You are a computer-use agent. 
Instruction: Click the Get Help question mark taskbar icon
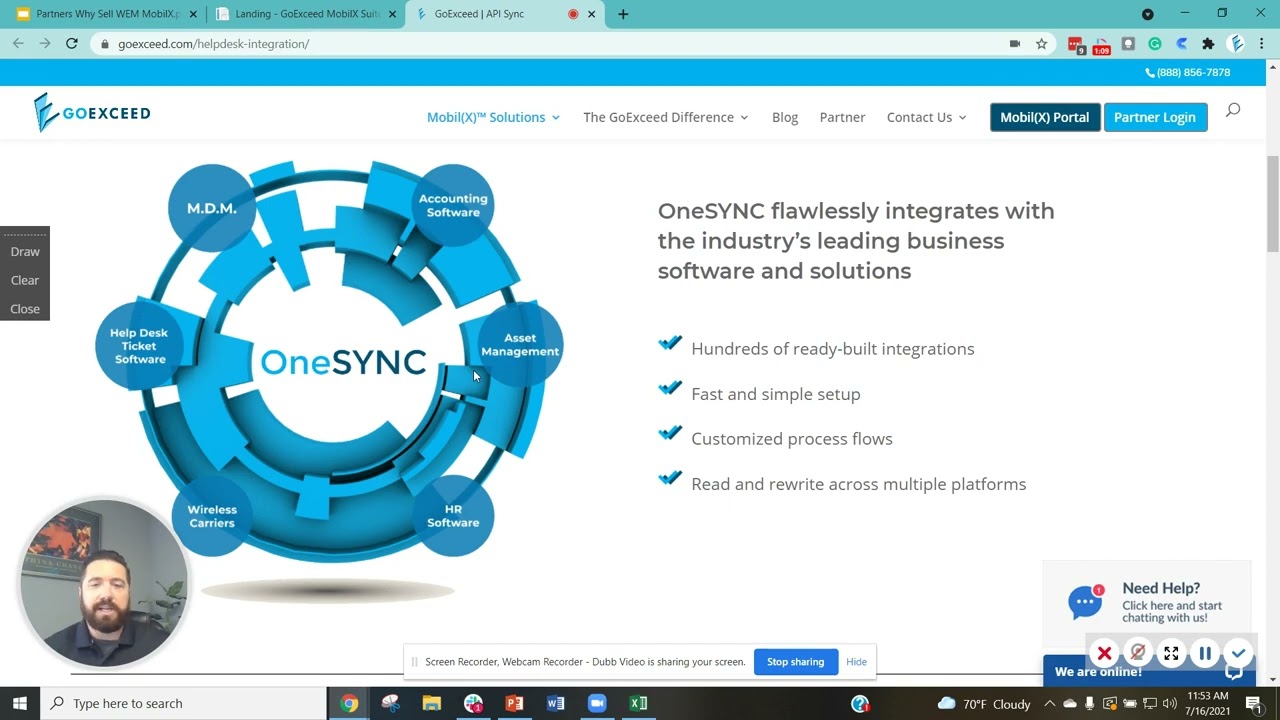[860, 703]
